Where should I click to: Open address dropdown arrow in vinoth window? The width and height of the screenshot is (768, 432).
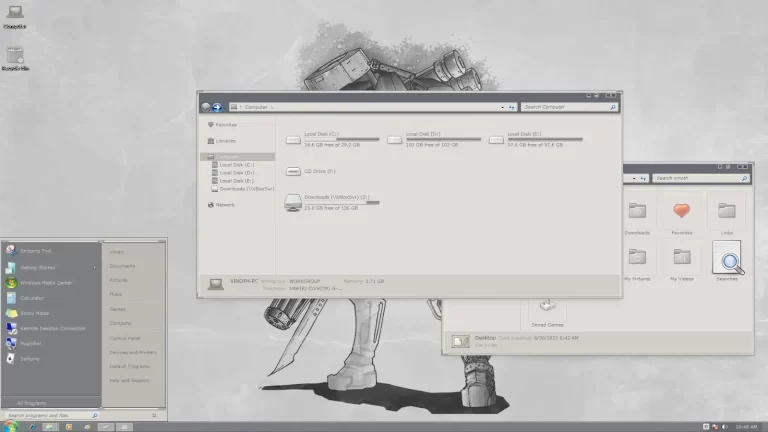coord(634,178)
